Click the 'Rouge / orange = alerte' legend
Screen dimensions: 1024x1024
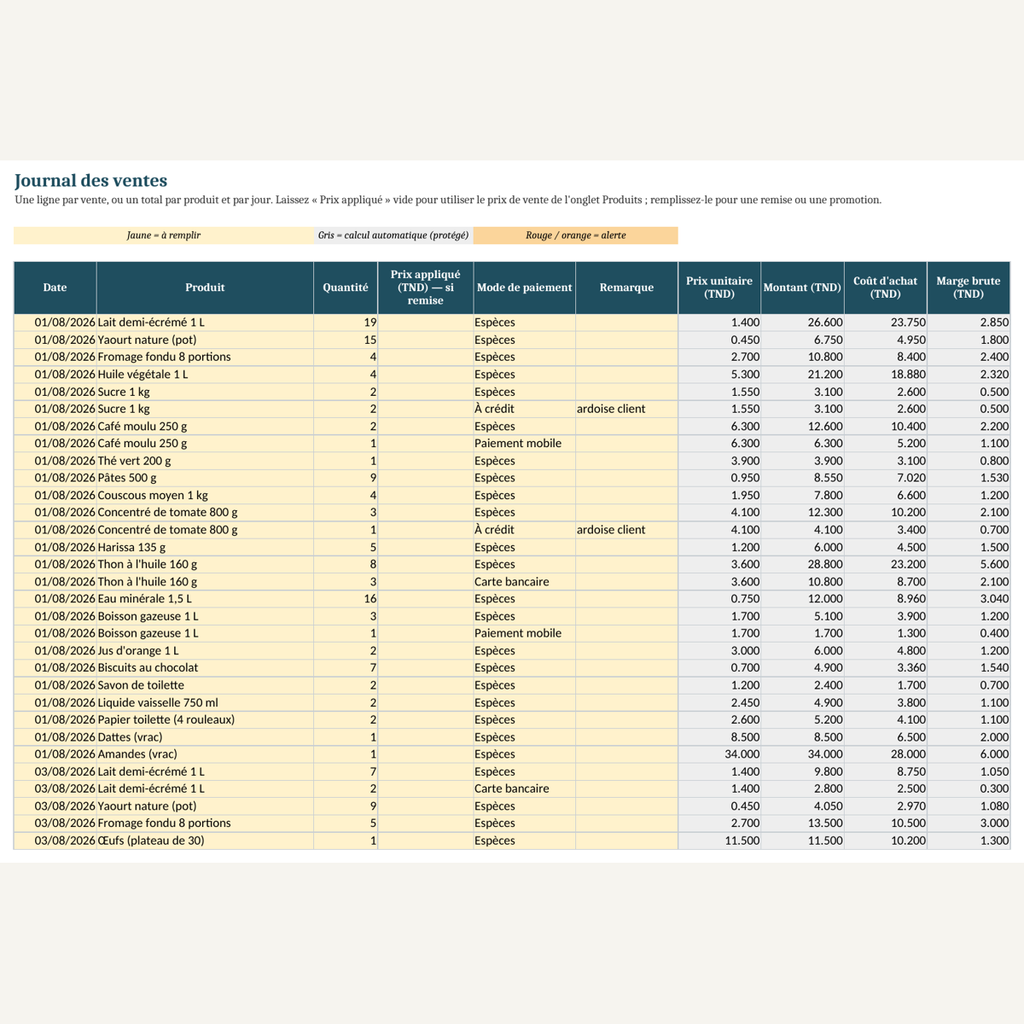[575, 235]
